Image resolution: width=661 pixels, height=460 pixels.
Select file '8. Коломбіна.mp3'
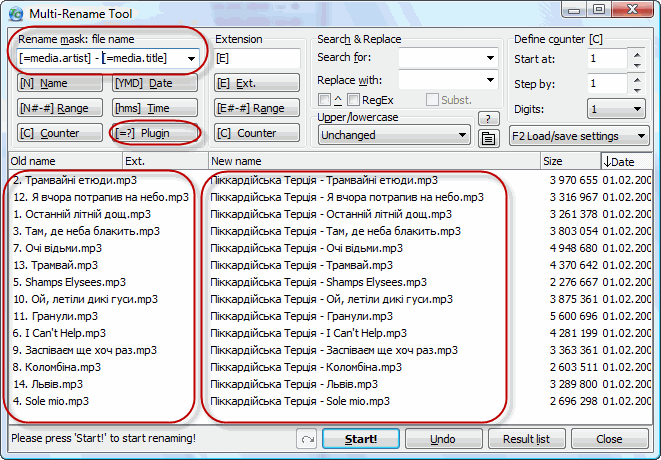[57, 367]
